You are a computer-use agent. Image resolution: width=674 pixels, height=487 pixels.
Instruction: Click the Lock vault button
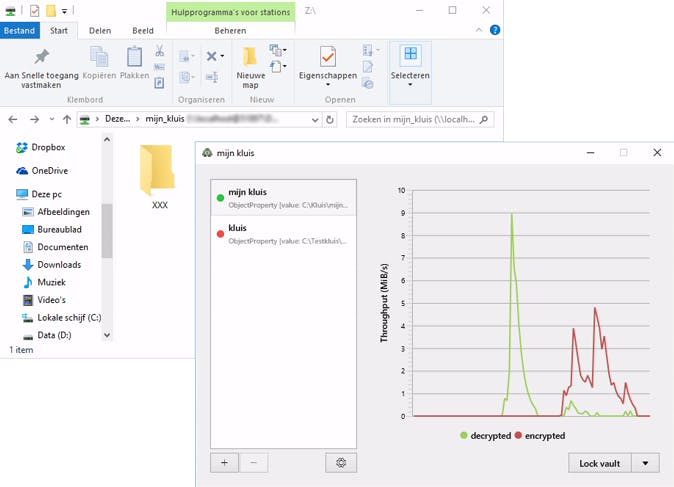tap(600, 463)
